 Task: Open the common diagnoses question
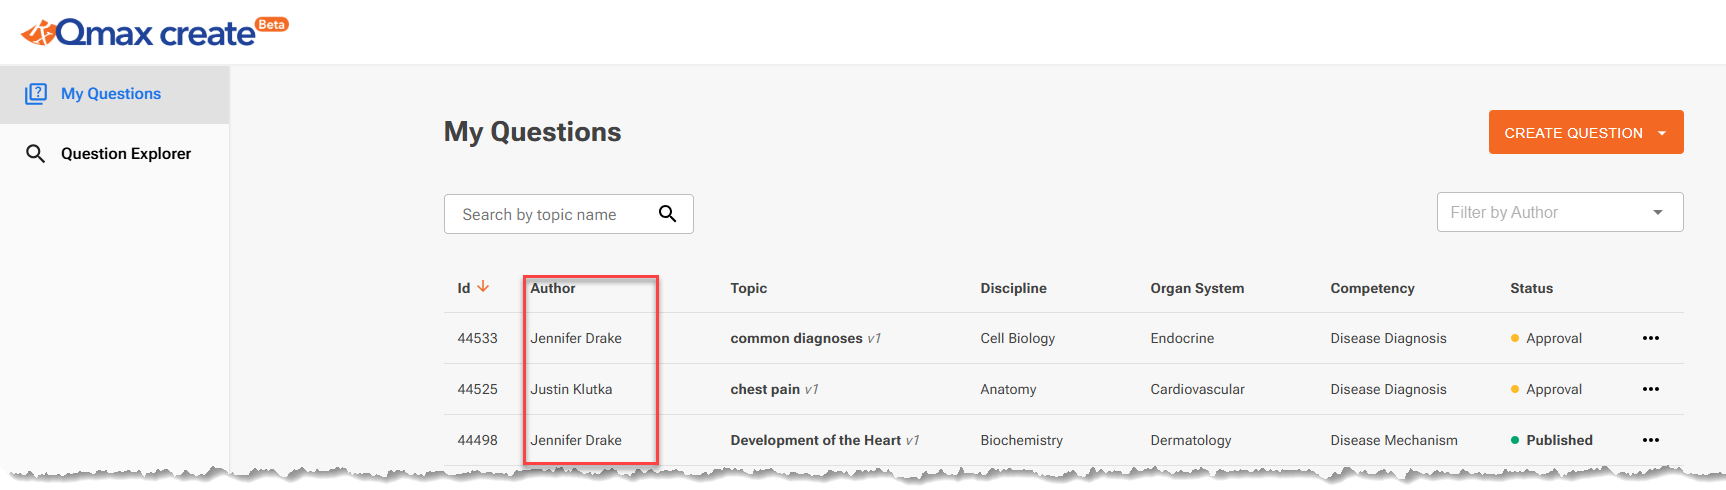coord(796,338)
